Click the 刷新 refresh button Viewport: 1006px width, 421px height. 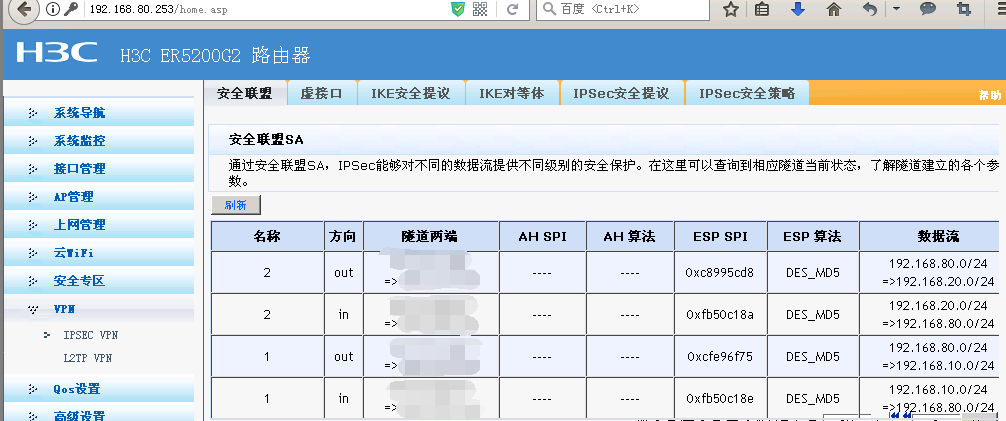(235, 205)
